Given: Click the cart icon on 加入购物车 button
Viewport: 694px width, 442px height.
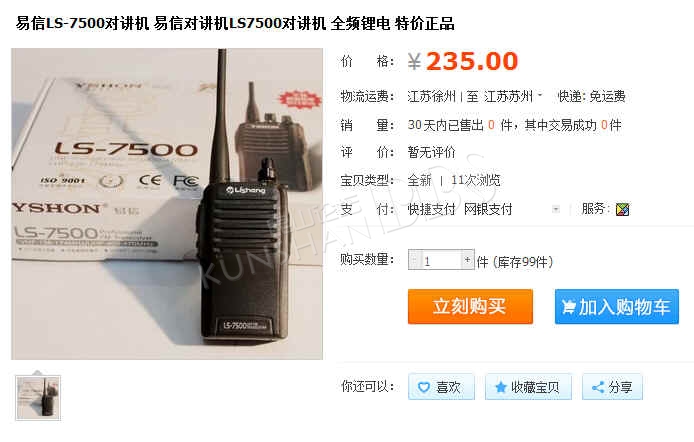Looking at the screenshot, I should pyautogui.click(x=569, y=307).
